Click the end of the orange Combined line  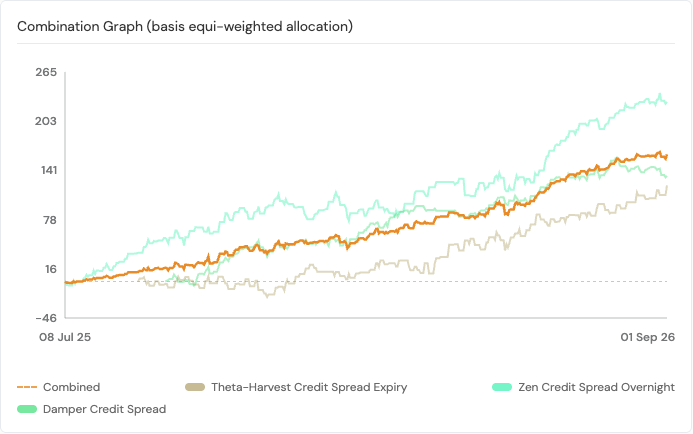click(666, 156)
